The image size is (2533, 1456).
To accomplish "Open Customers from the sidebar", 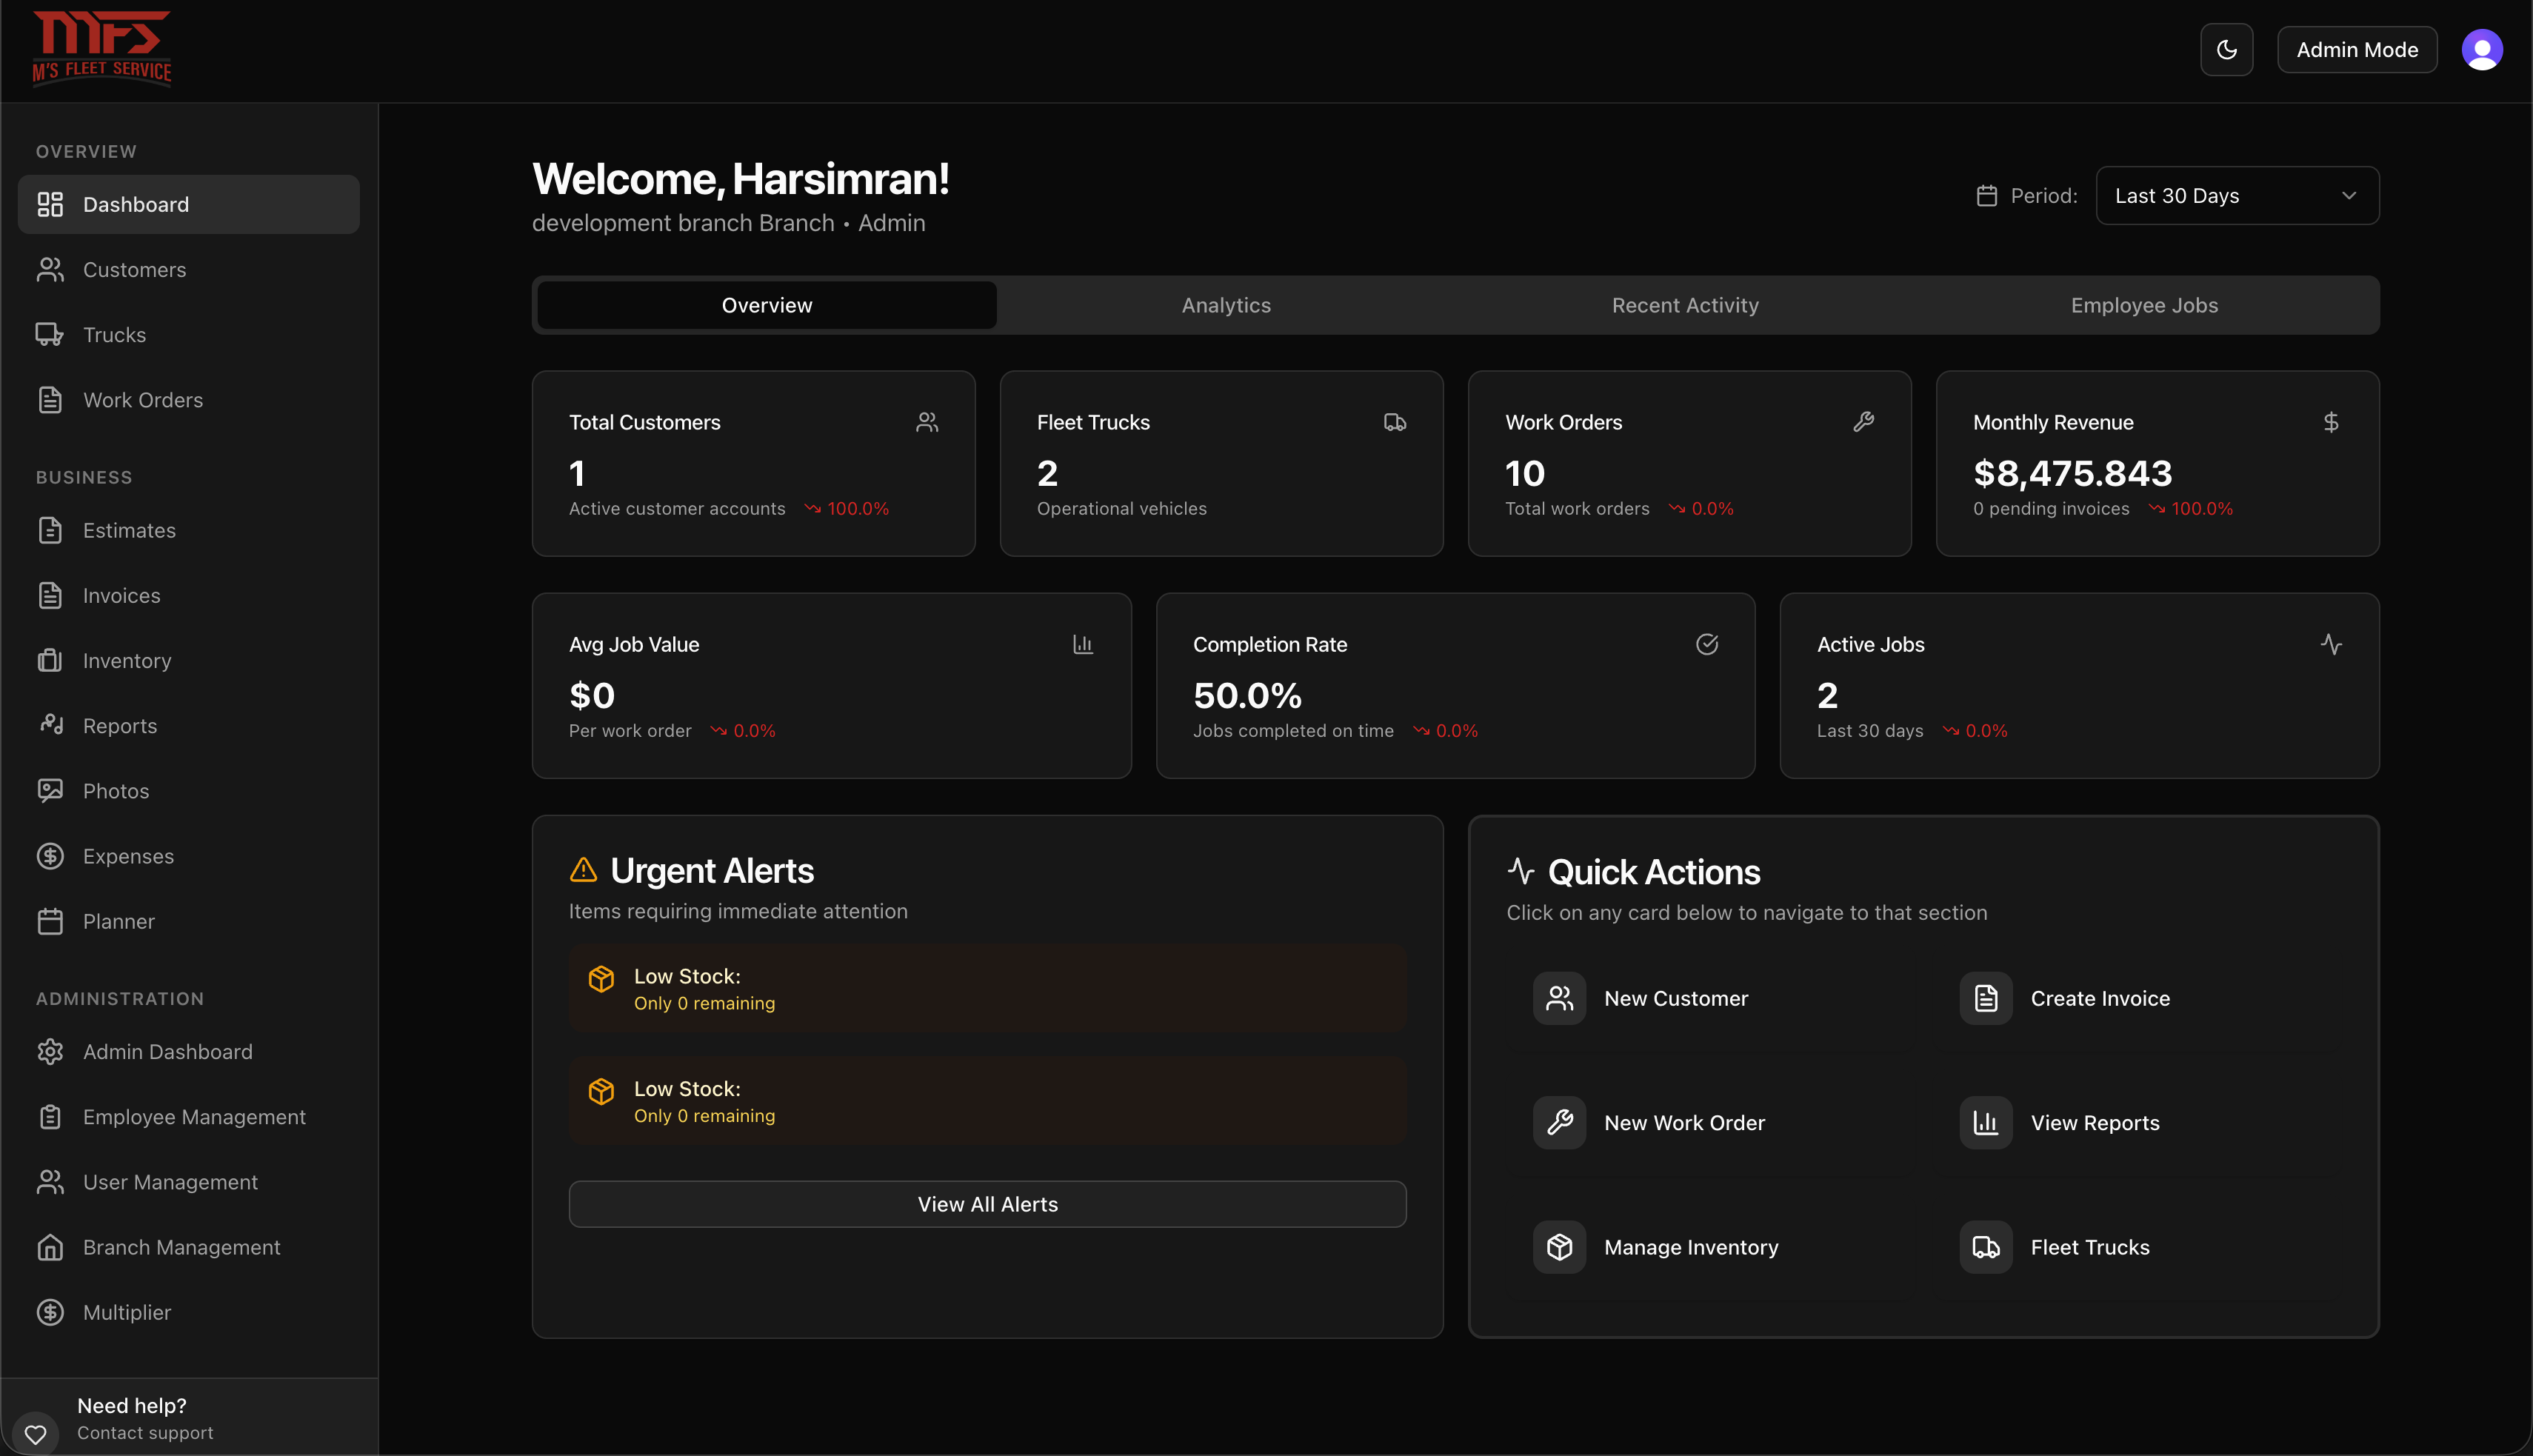I will point(189,270).
